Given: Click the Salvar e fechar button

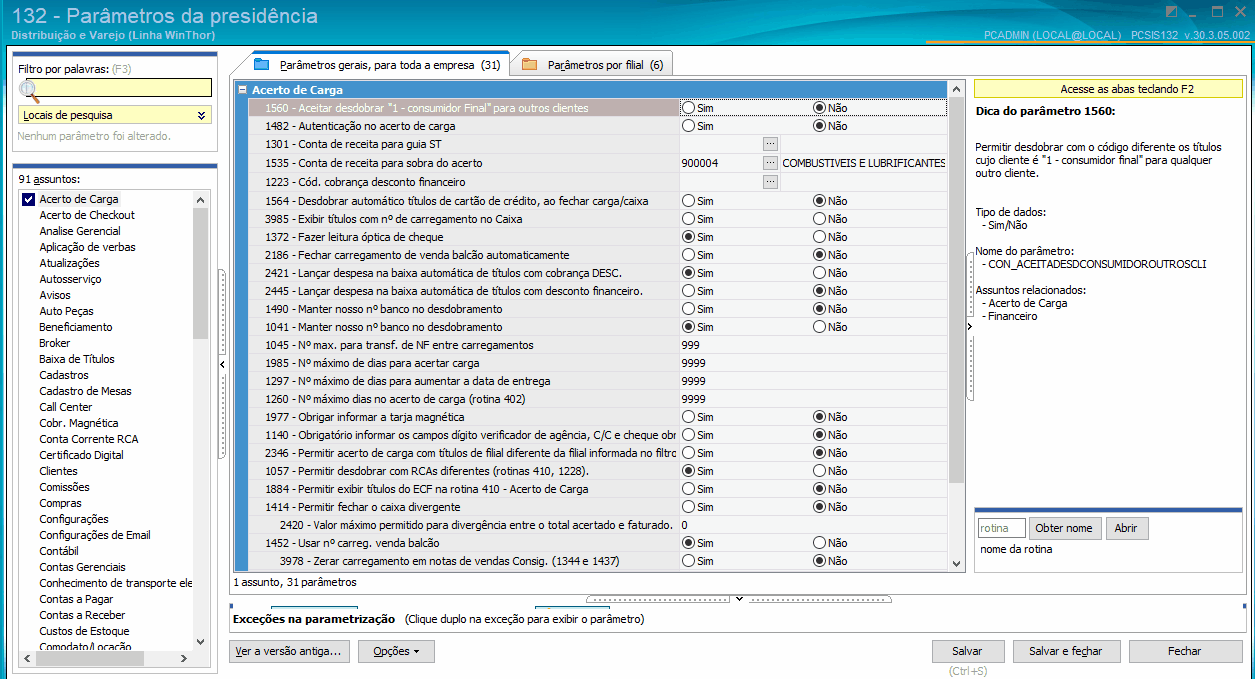Looking at the screenshot, I should coord(1065,651).
